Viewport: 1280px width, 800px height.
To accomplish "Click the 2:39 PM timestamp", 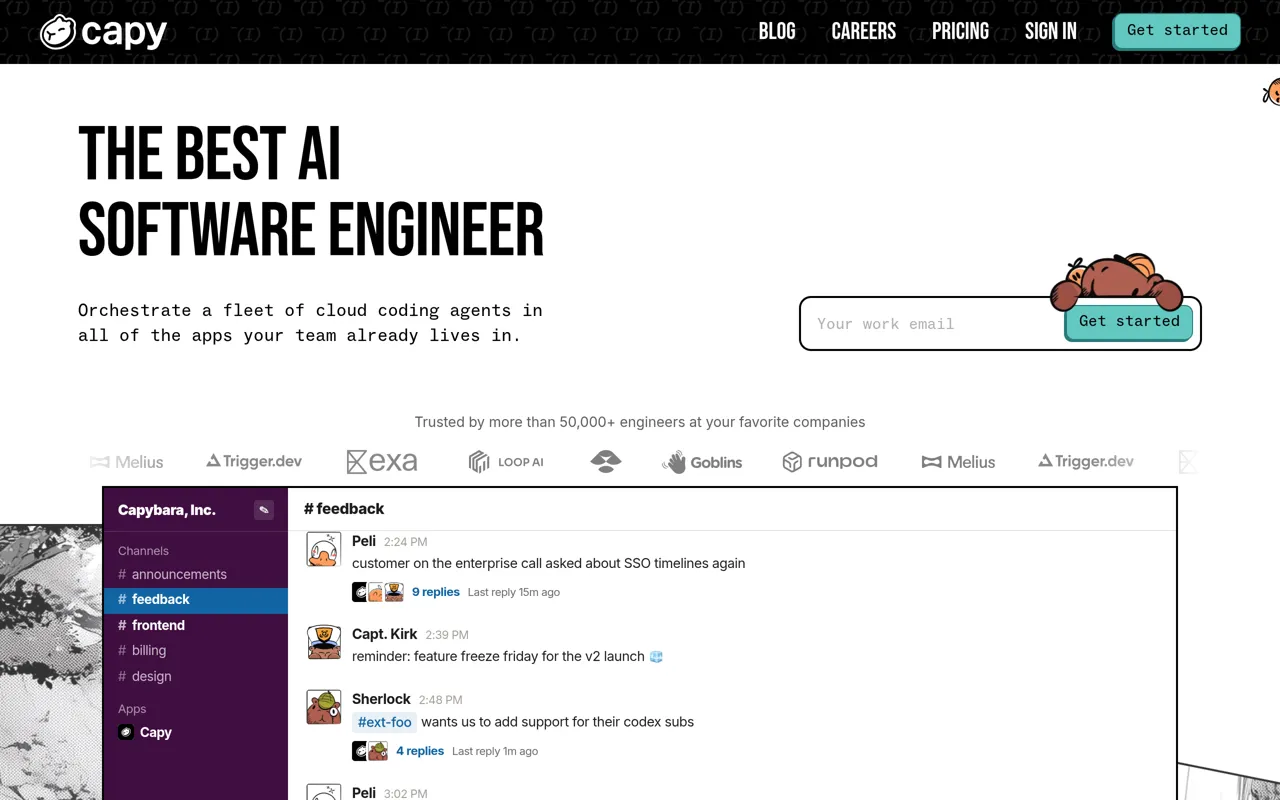I will [447, 635].
